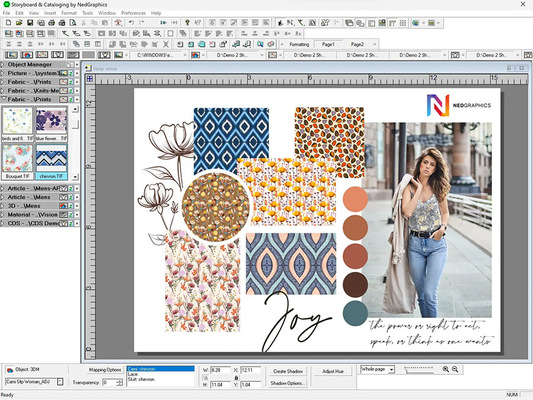Zoom in with the plus magnifier

(446, 369)
